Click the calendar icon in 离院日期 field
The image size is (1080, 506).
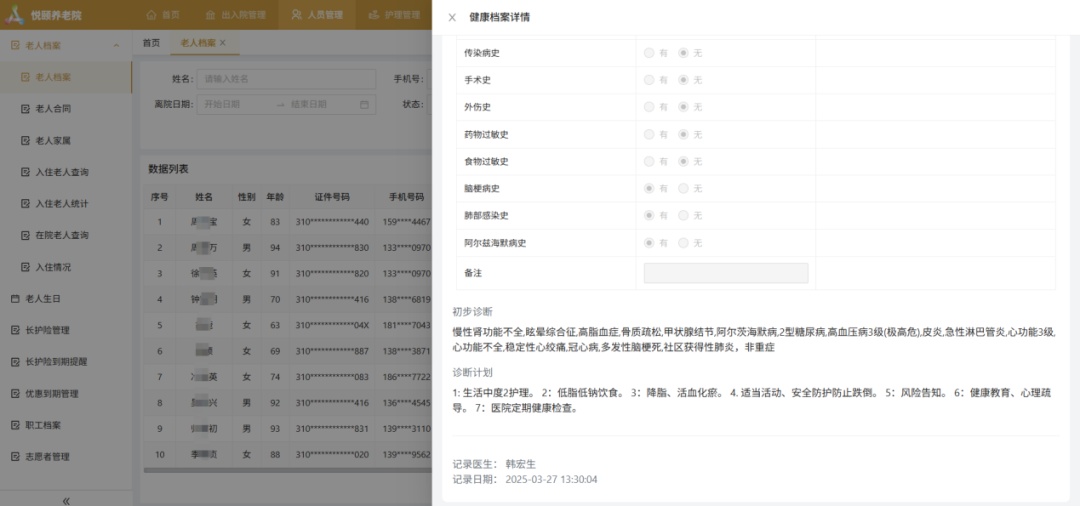tap(364, 104)
